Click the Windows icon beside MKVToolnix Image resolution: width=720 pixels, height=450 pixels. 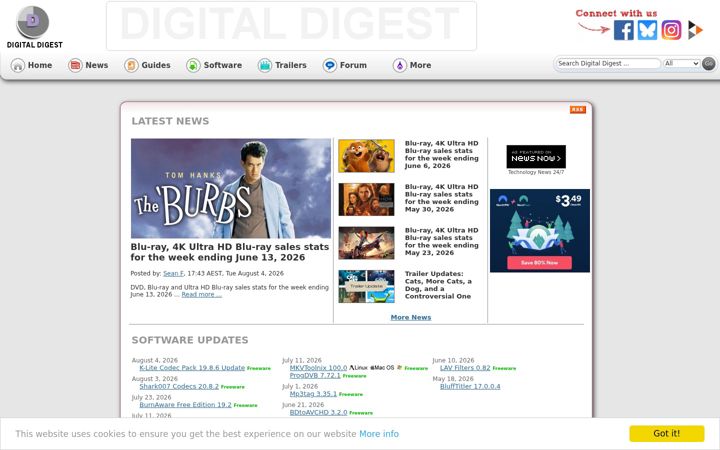click(399, 368)
